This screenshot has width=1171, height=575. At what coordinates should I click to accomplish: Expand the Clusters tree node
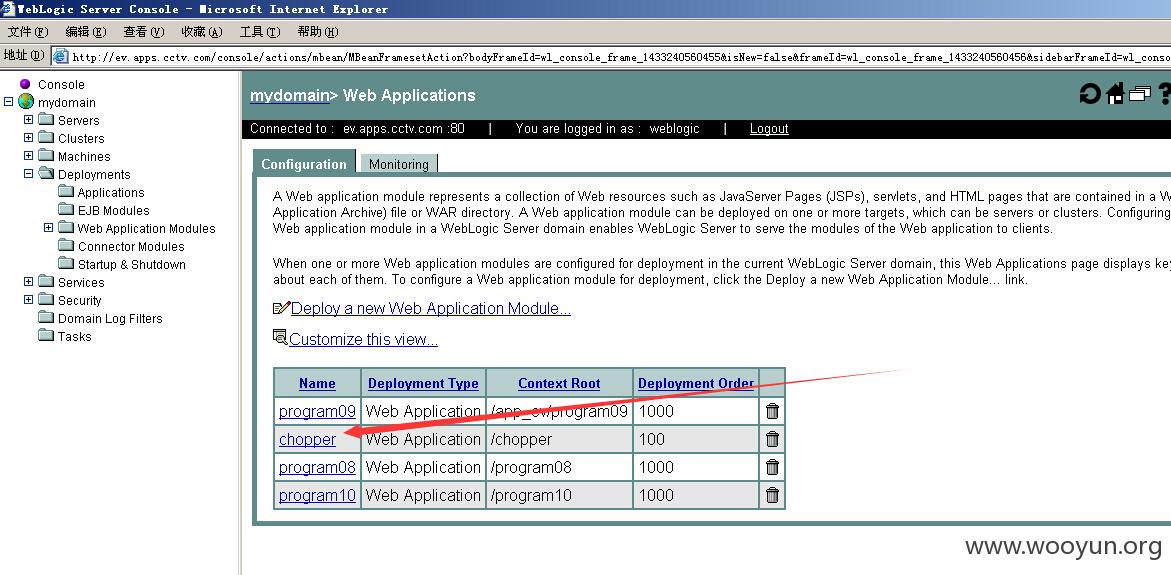(28, 137)
